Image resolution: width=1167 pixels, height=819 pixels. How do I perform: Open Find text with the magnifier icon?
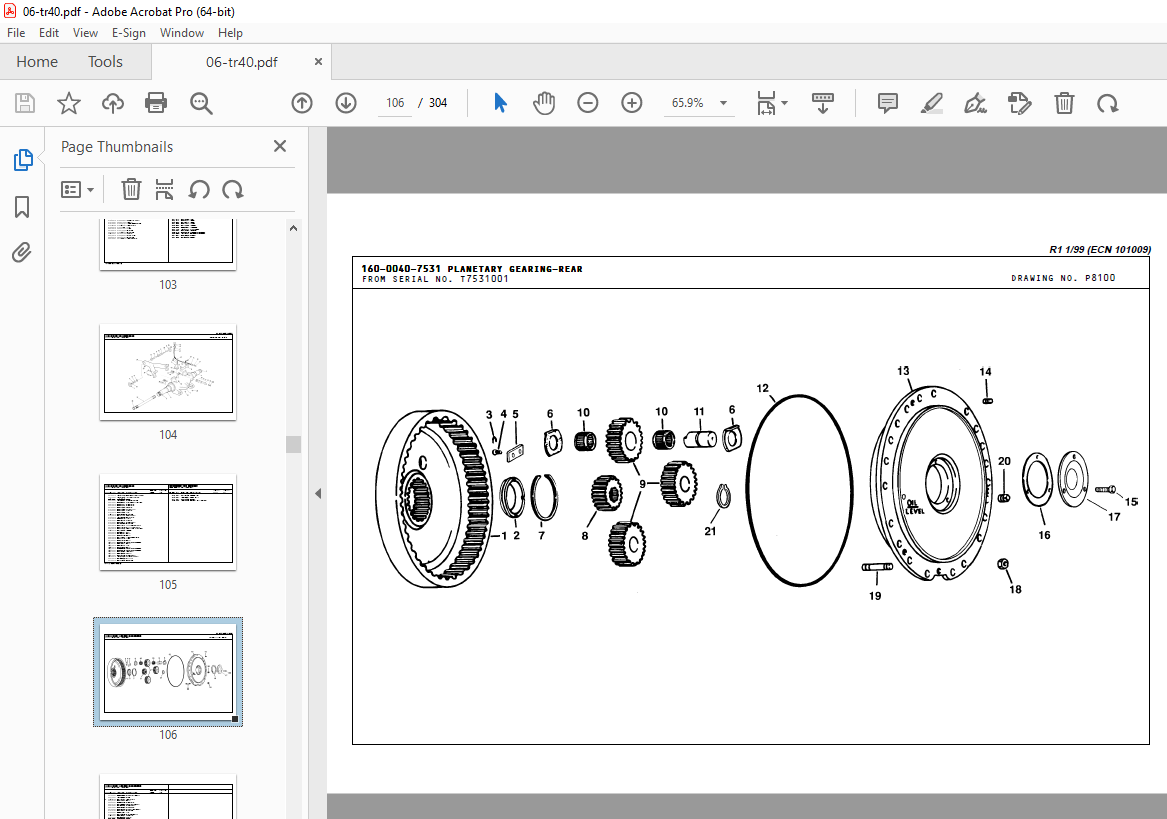(x=201, y=103)
